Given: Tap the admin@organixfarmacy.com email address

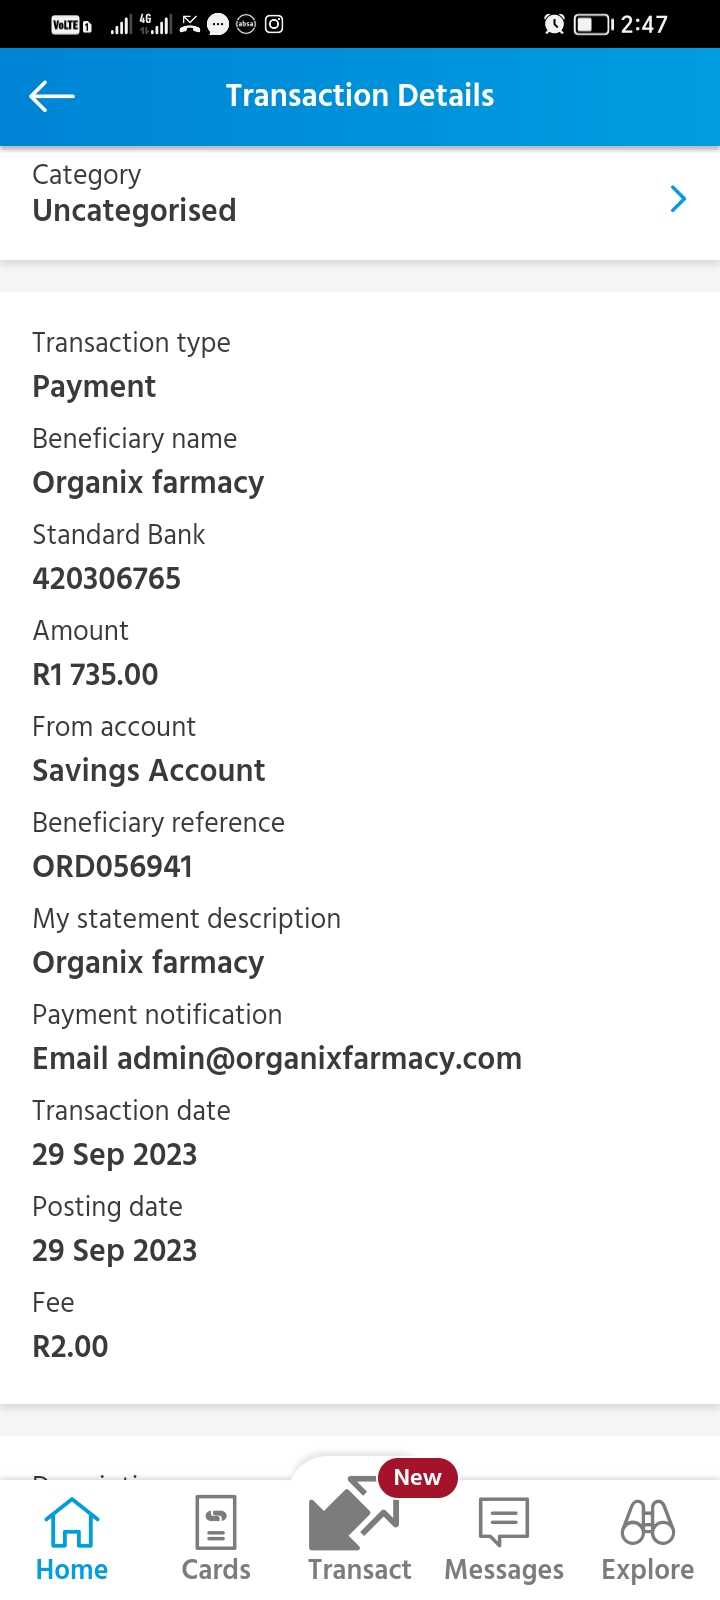Looking at the screenshot, I should pyautogui.click(x=319, y=1058).
